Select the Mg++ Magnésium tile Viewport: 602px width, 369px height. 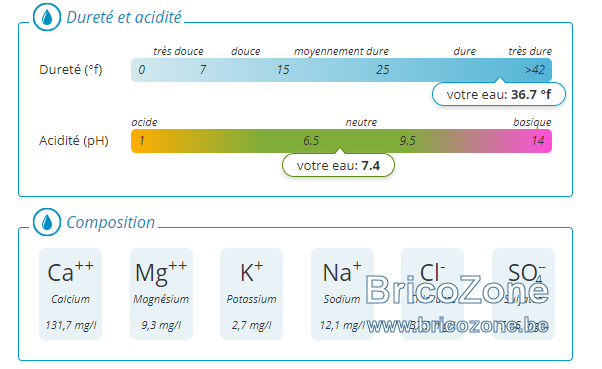coord(161,294)
